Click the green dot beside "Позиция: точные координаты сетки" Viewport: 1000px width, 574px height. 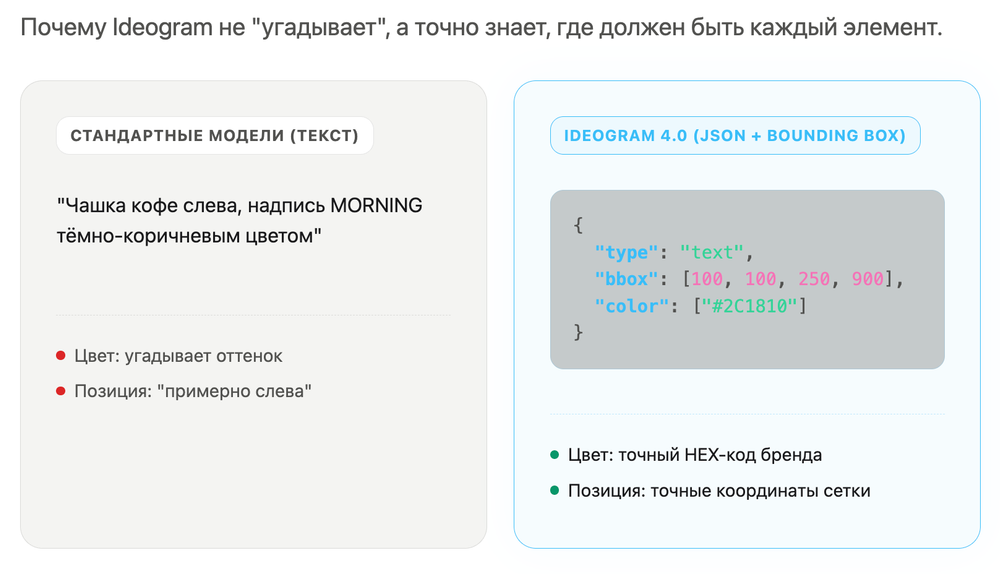tap(554, 490)
